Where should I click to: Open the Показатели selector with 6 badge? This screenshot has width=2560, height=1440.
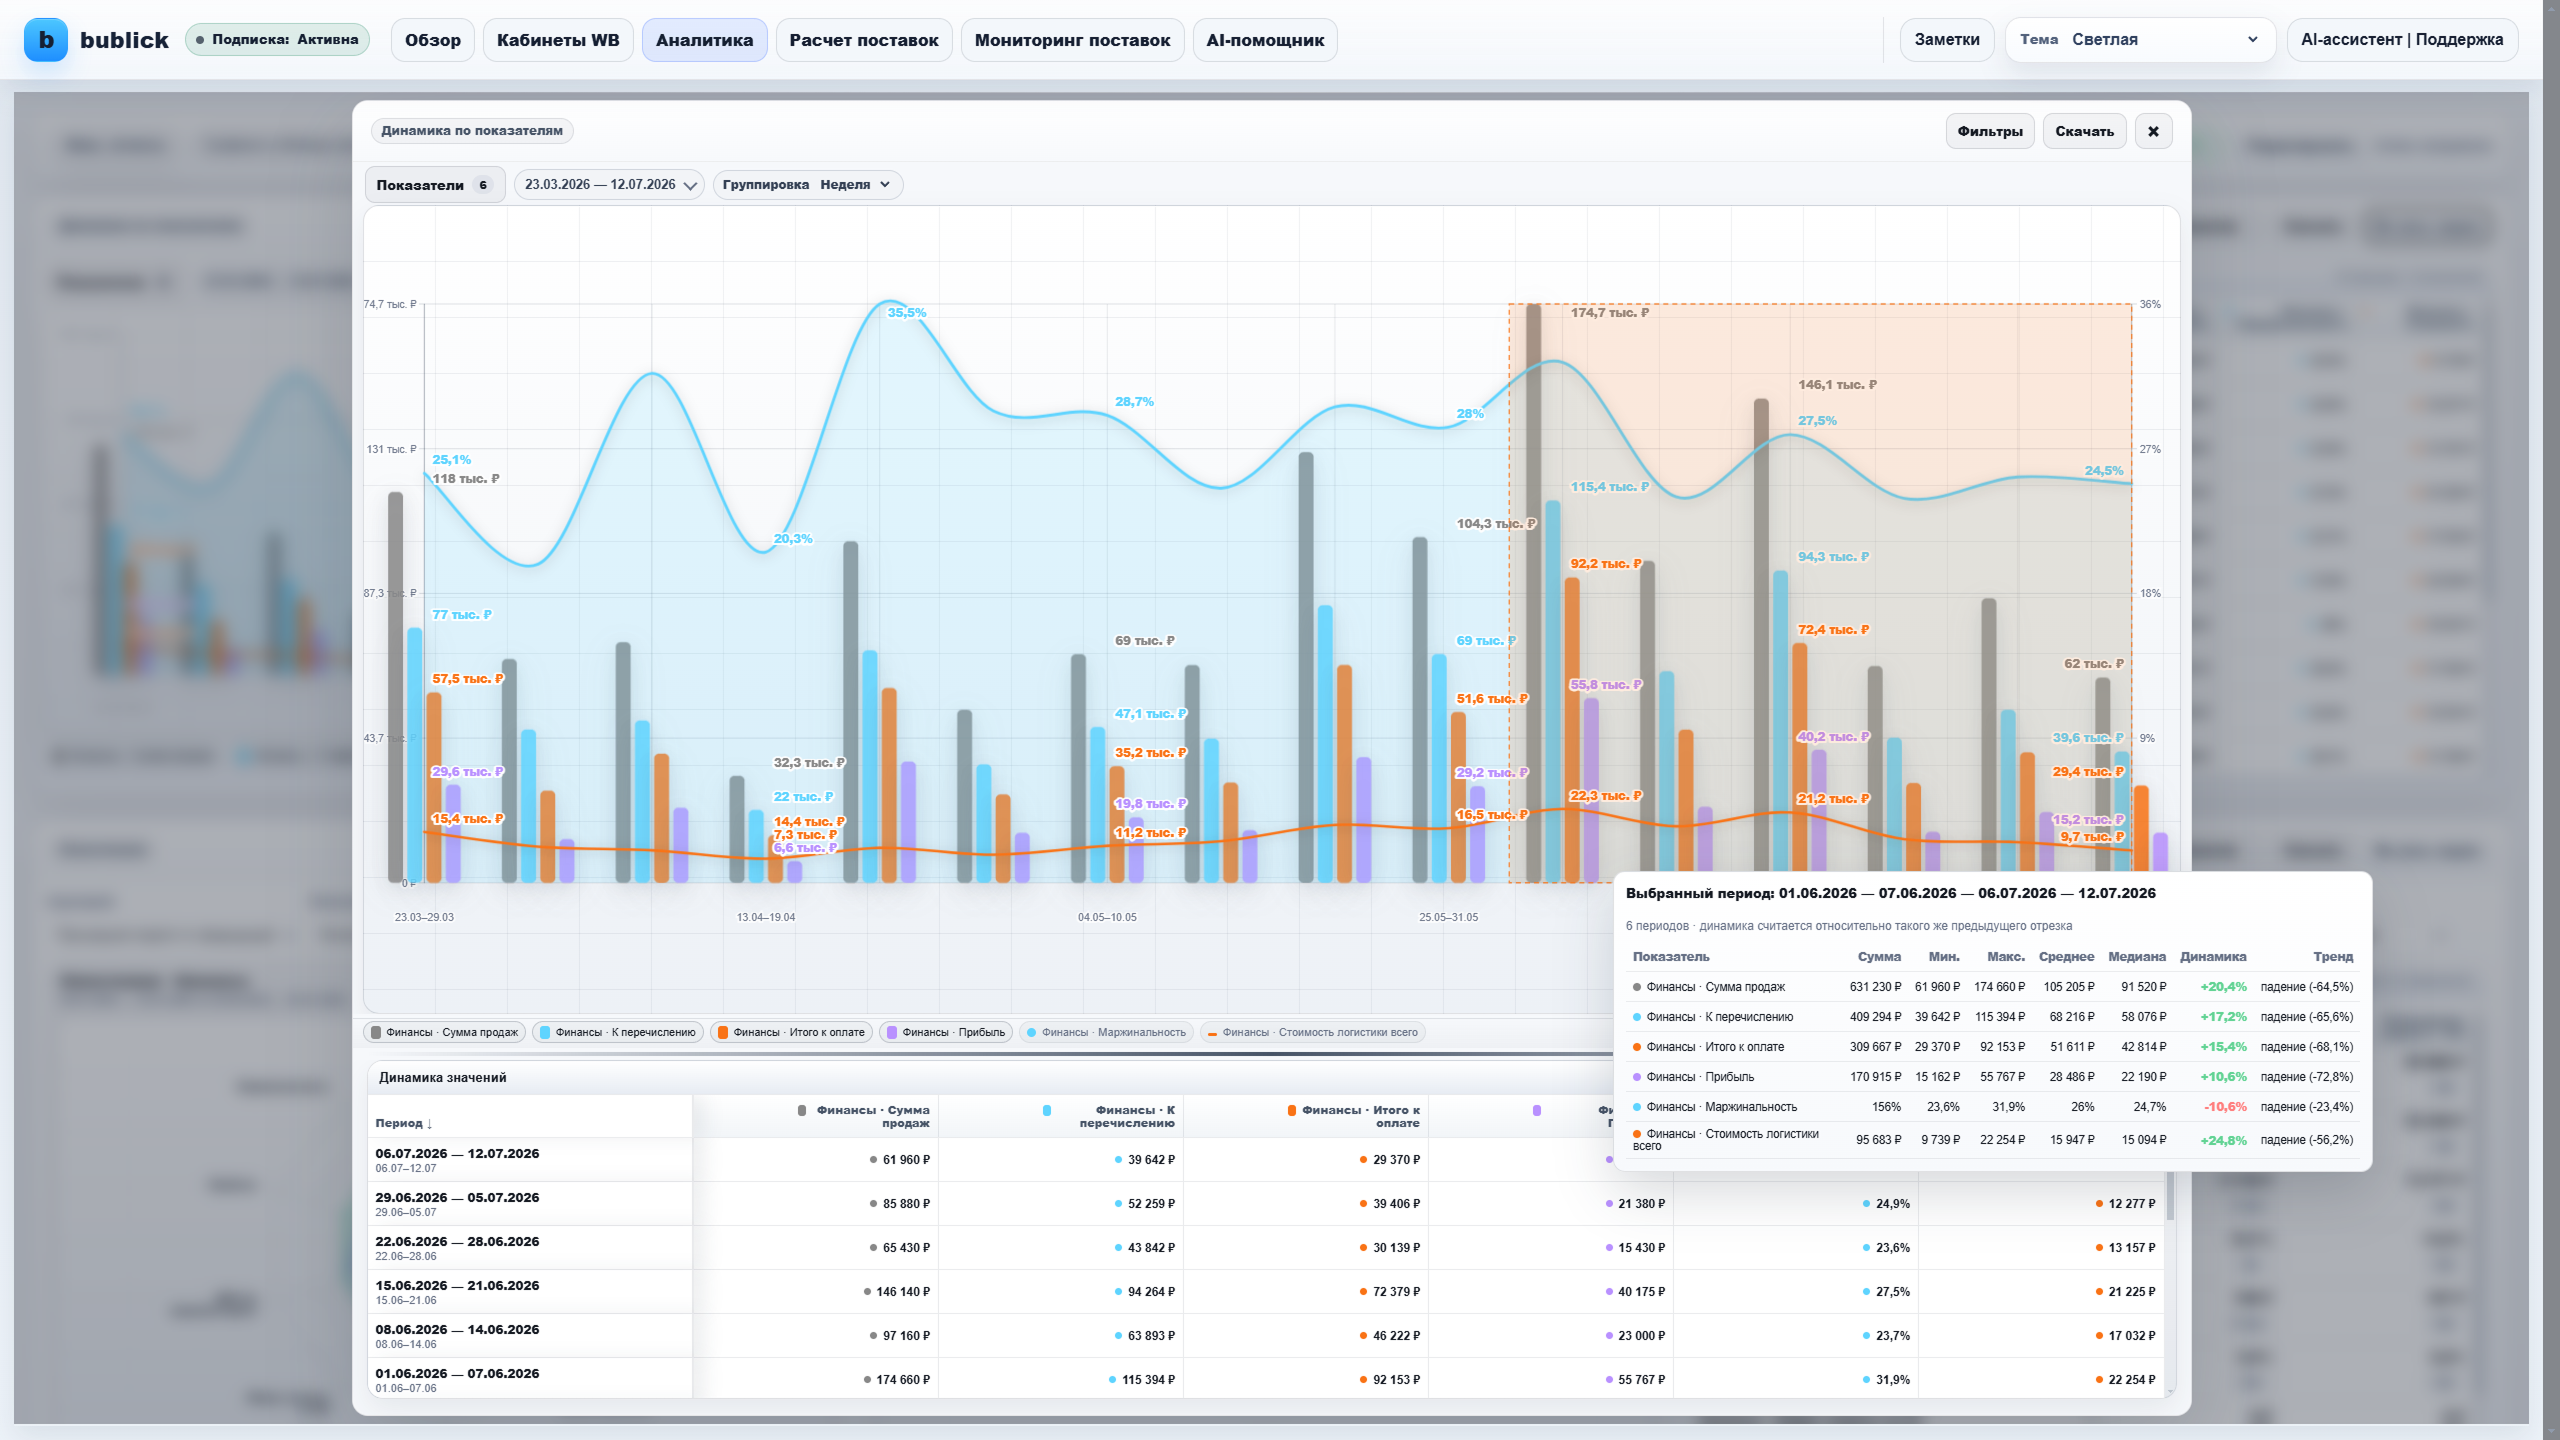pos(435,185)
